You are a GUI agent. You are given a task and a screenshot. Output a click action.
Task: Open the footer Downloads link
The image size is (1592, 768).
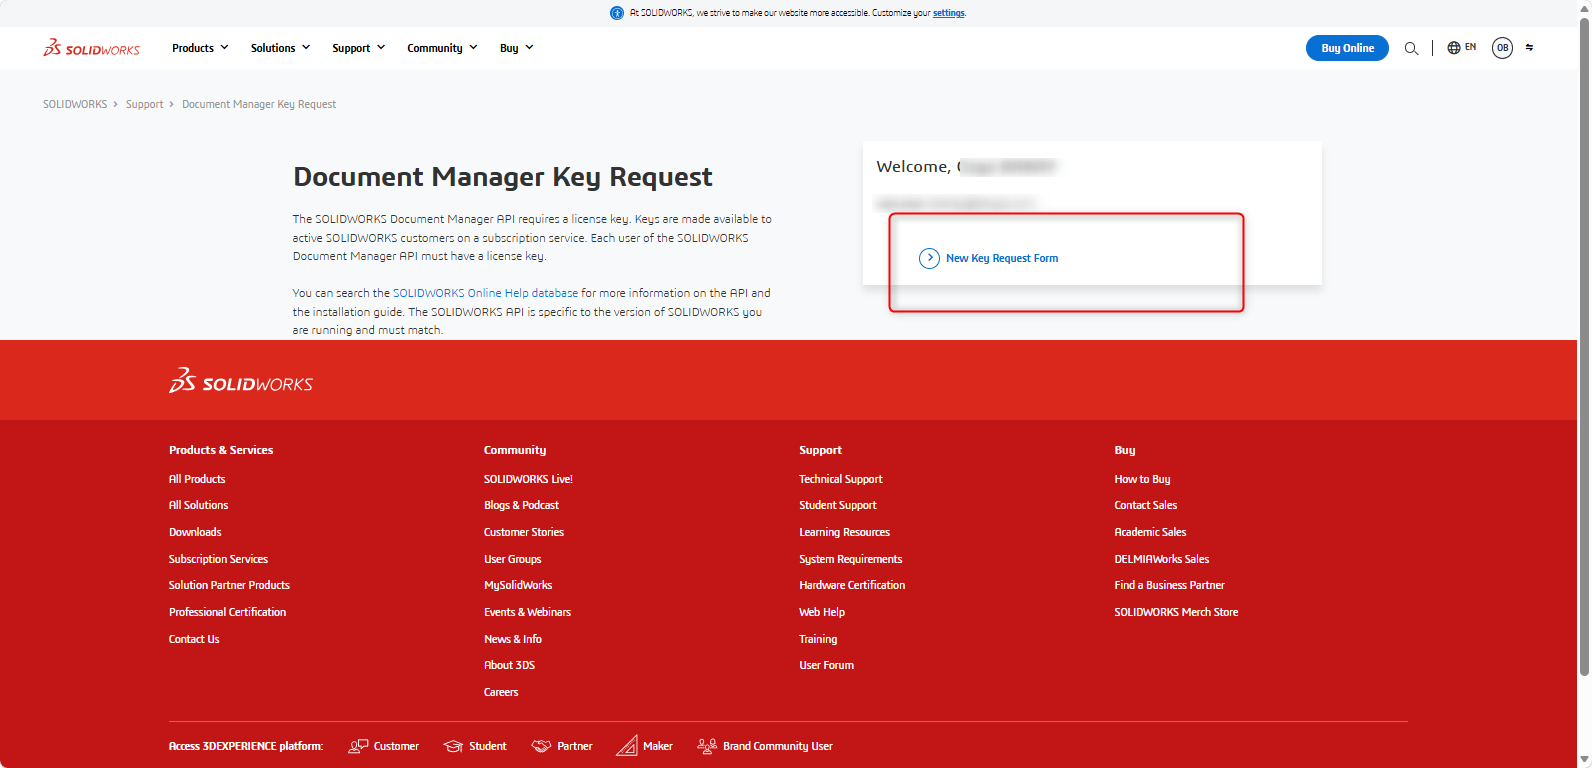tap(195, 532)
